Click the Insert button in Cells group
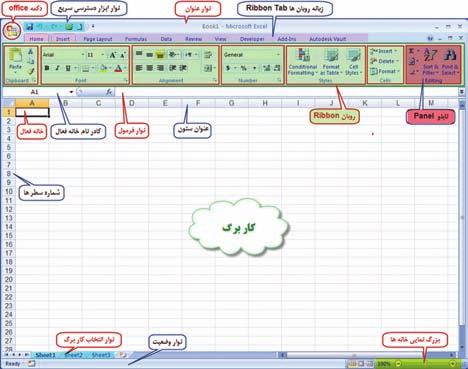Image resolution: width=468 pixels, height=369 pixels. tap(384, 51)
